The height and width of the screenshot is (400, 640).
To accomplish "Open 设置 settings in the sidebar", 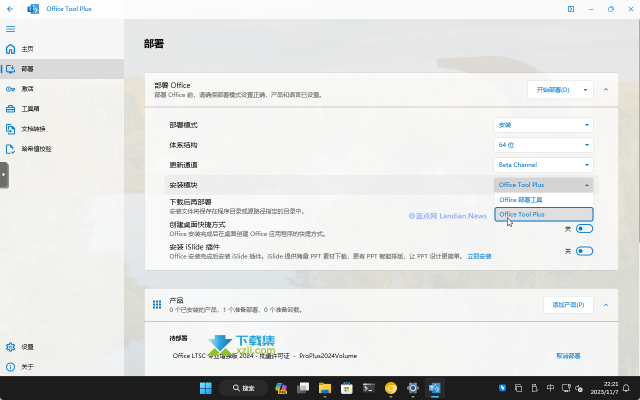I will (x=62, y=347).
